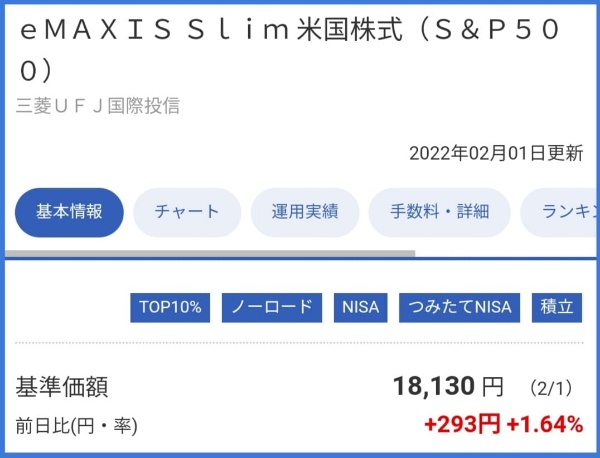The width and height of the screenshot is (600, 458).
Task: Go to the 手数料・詳細 tab
Action: pos(439,212)
